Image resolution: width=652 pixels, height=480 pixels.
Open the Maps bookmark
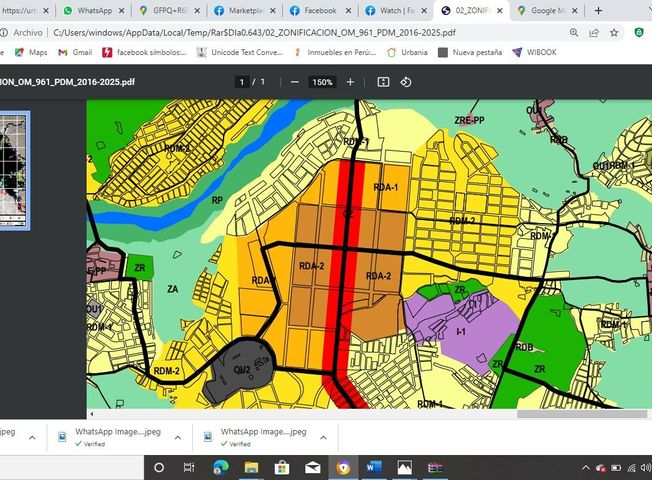tap(31, 52)
